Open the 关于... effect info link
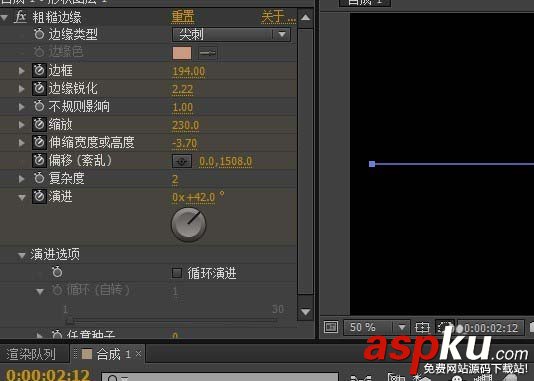The height and width of the screenshot is (381, 534). (x=278, y=17)
